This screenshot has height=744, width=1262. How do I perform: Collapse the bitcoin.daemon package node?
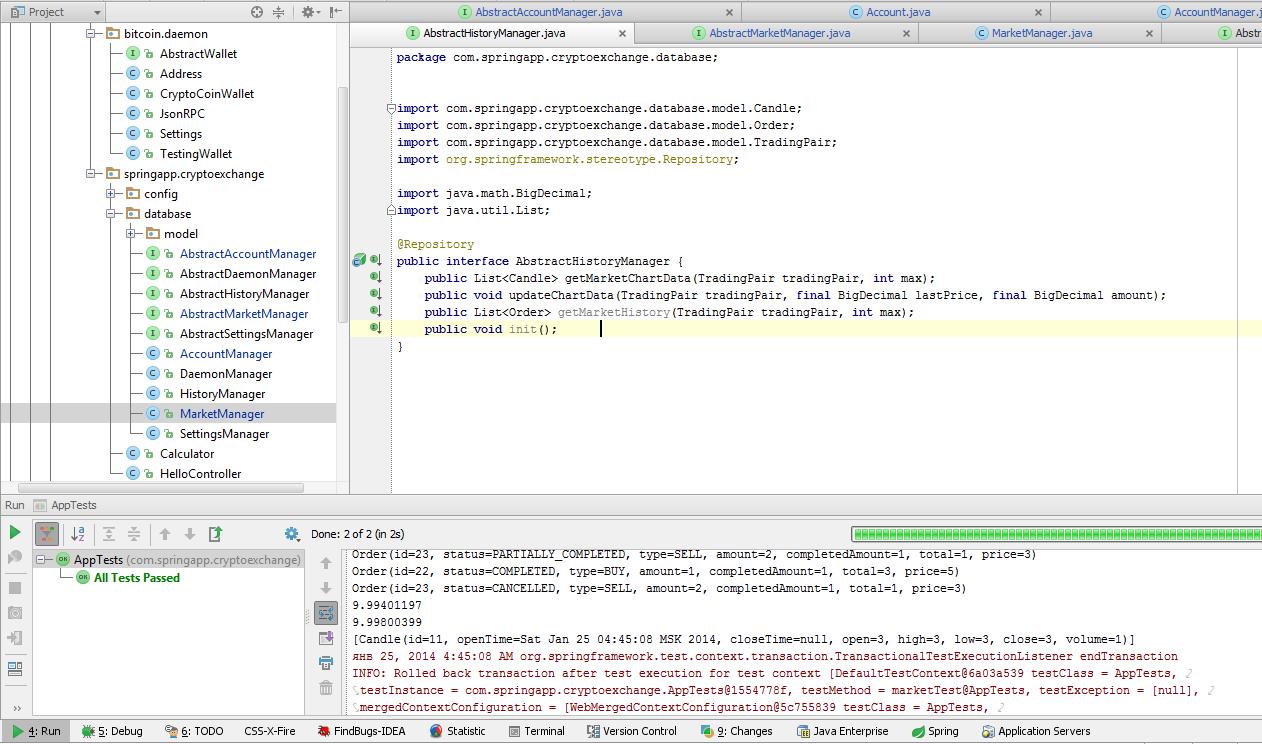point(91,34)
